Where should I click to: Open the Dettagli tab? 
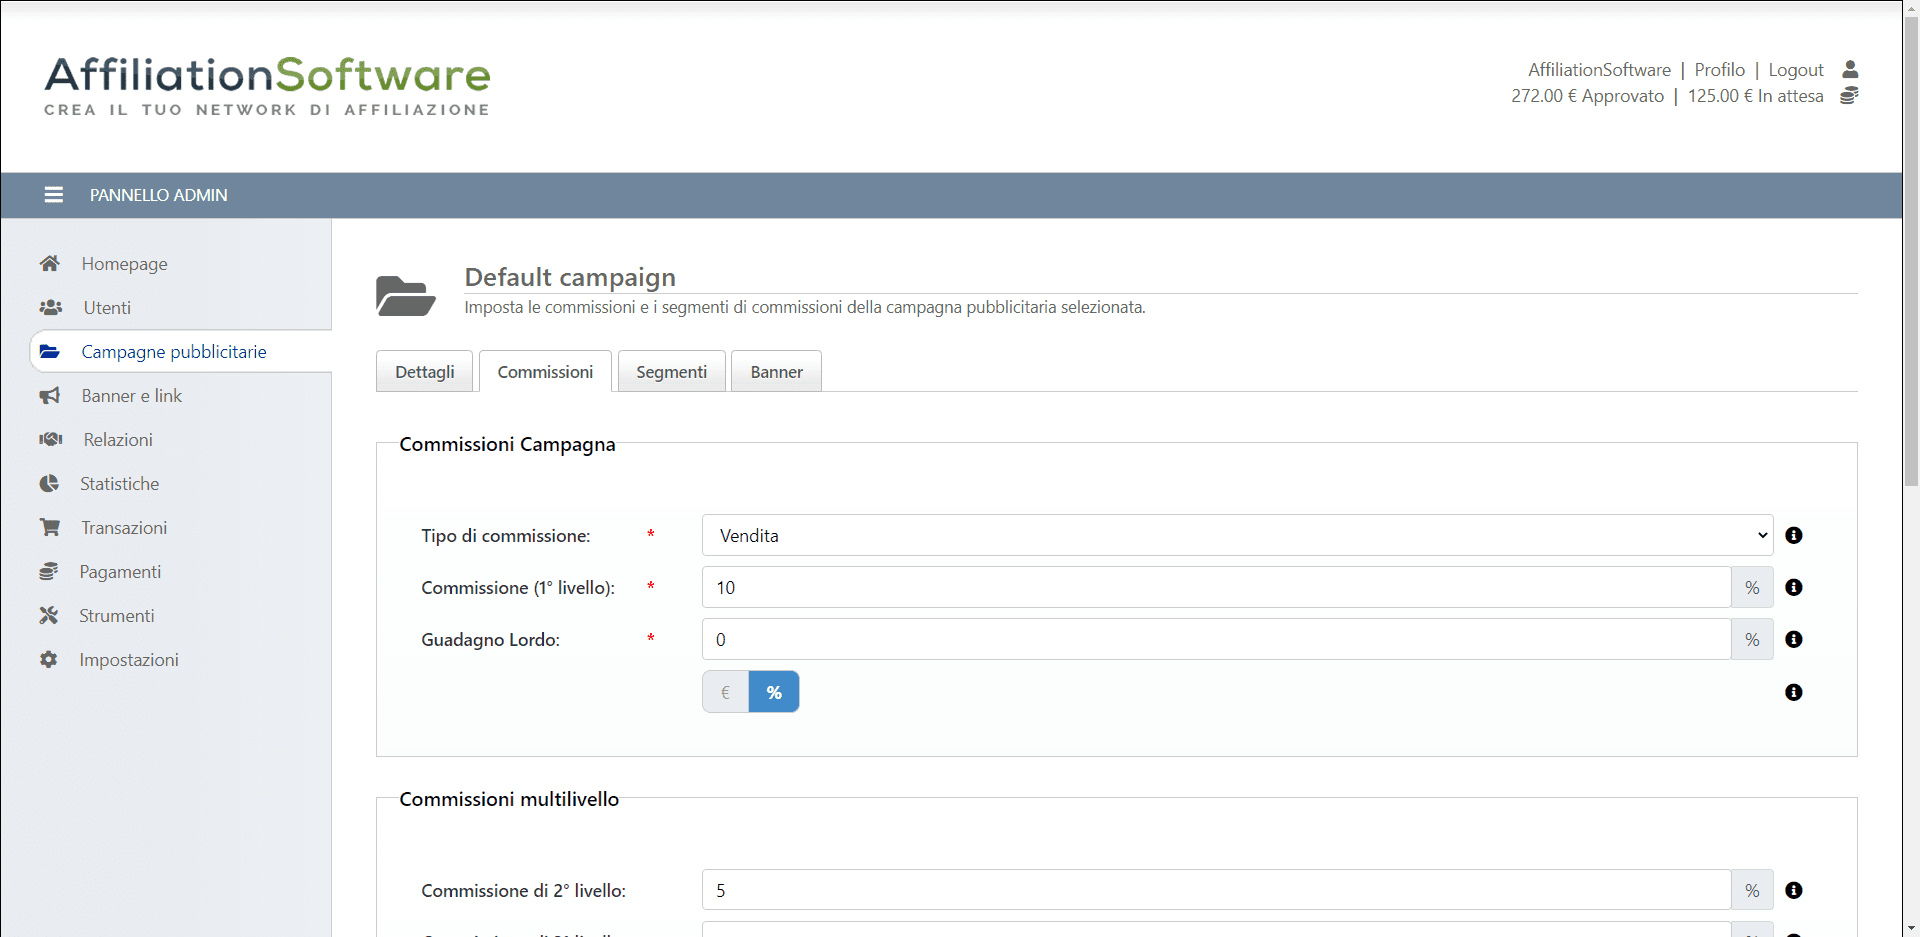[x=424, y=372]
